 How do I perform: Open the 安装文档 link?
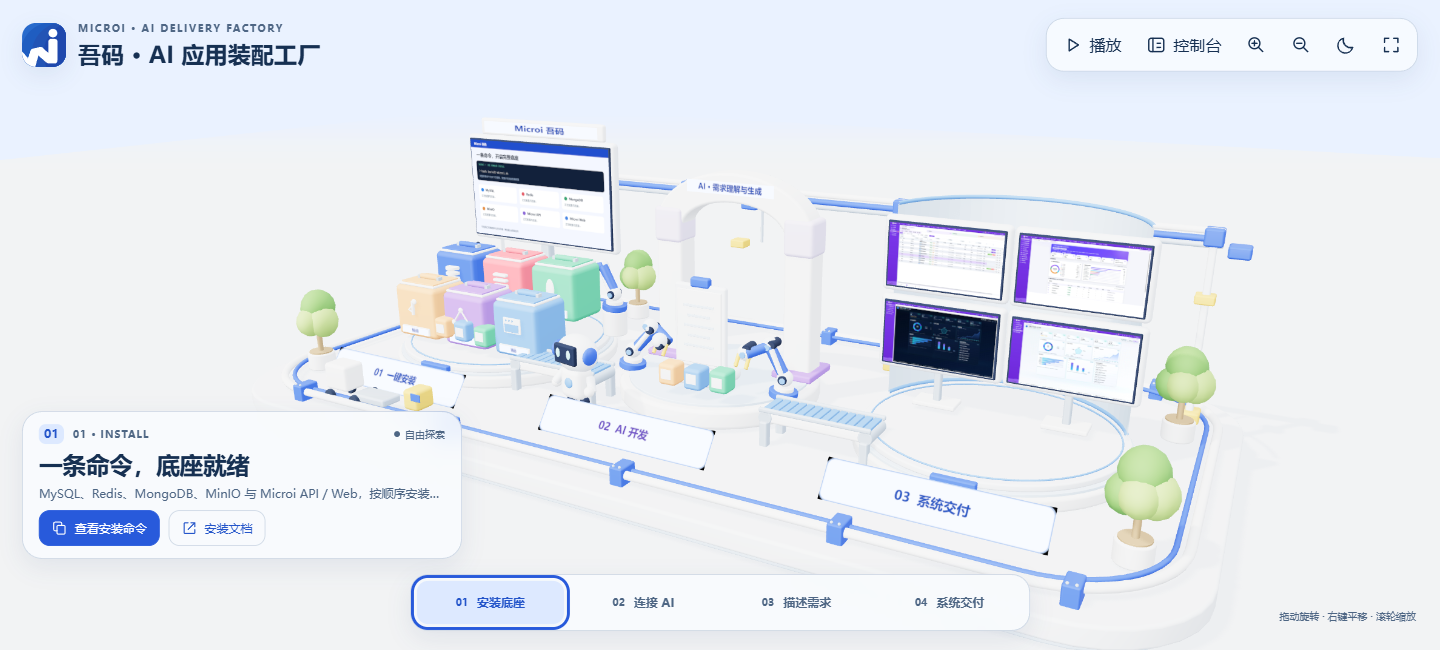(x=217, y=528)
